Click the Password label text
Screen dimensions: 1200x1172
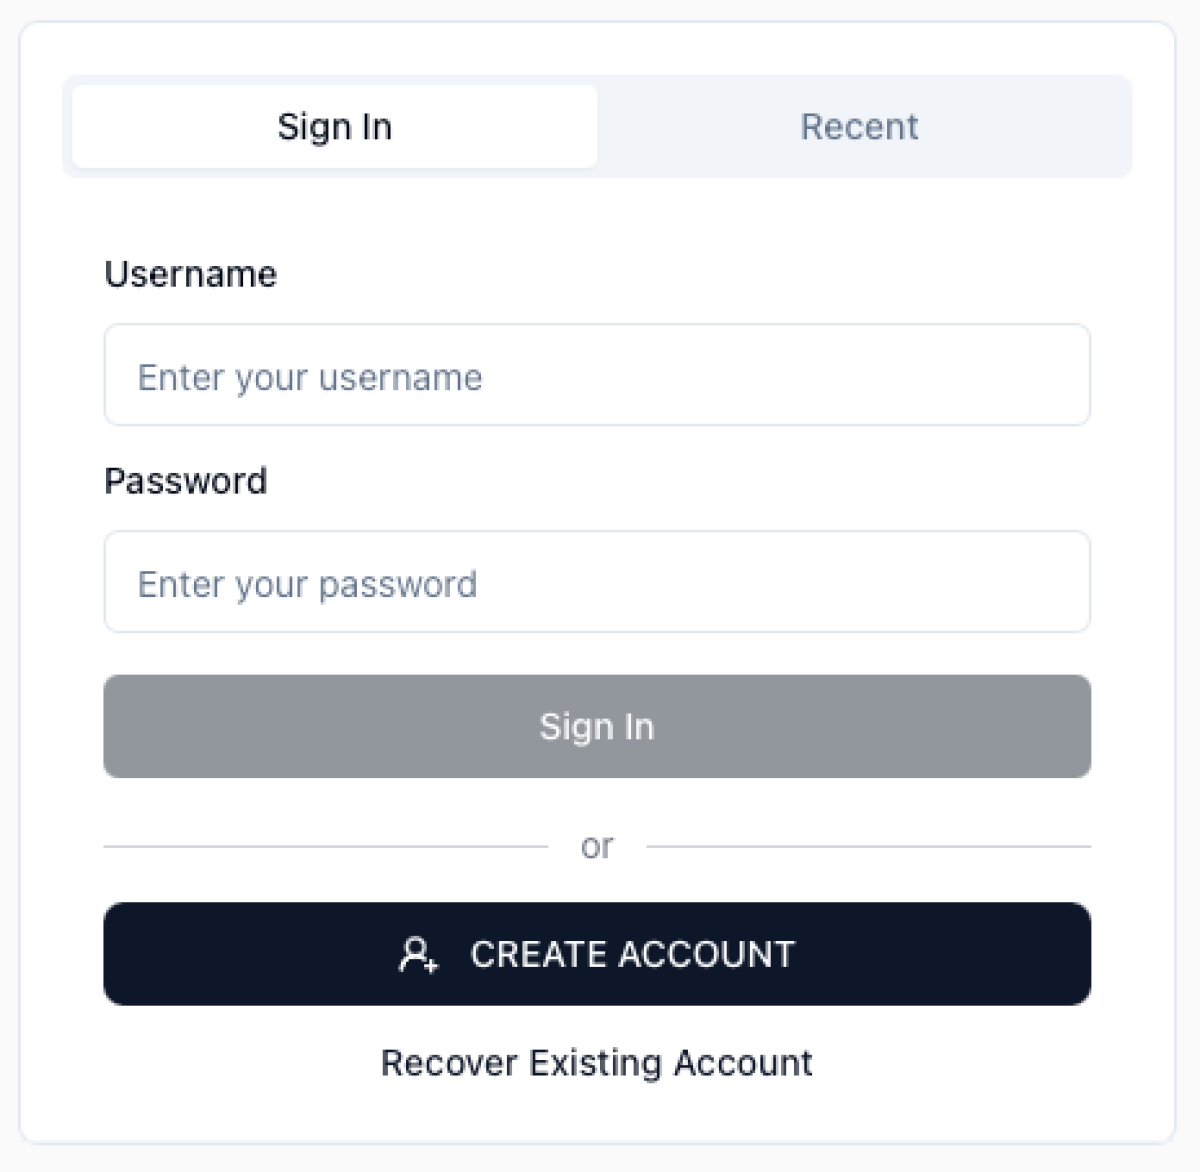[x=186, y=481]
